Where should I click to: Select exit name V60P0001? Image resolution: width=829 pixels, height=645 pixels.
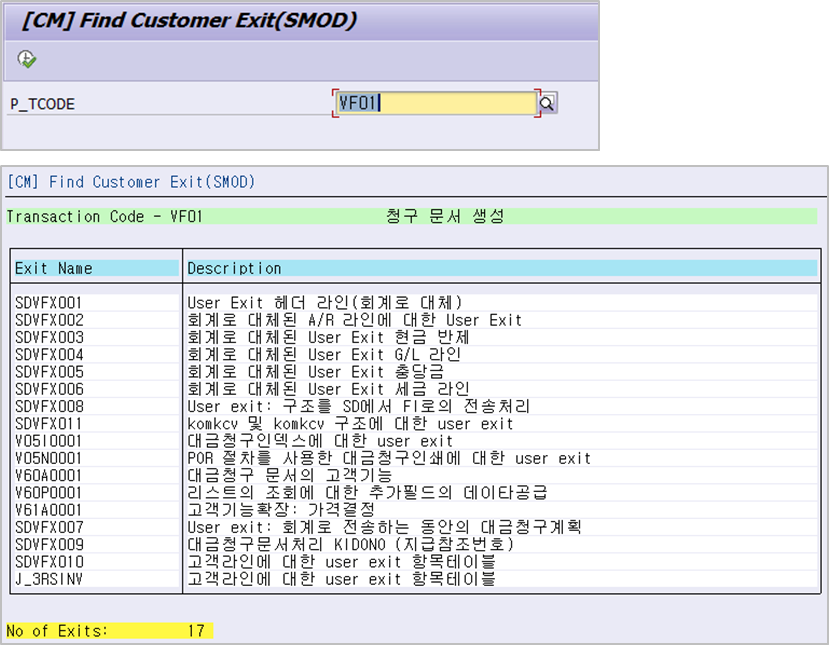point(49,493)
